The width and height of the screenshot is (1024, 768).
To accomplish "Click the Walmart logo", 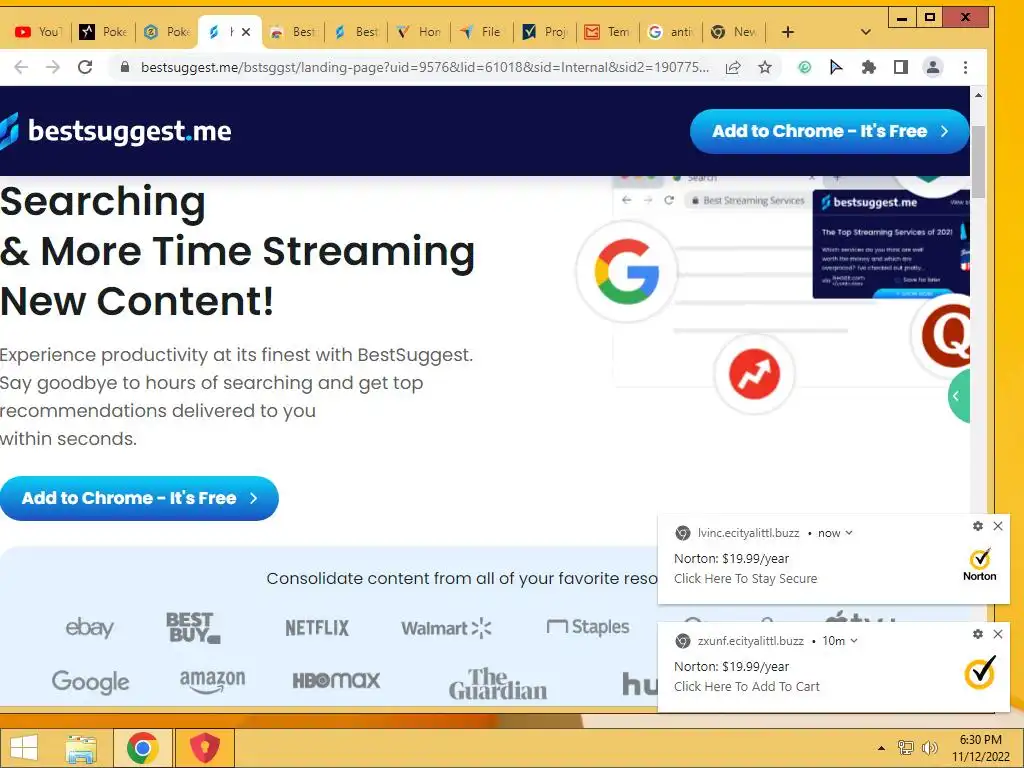I will pos(446,628).
